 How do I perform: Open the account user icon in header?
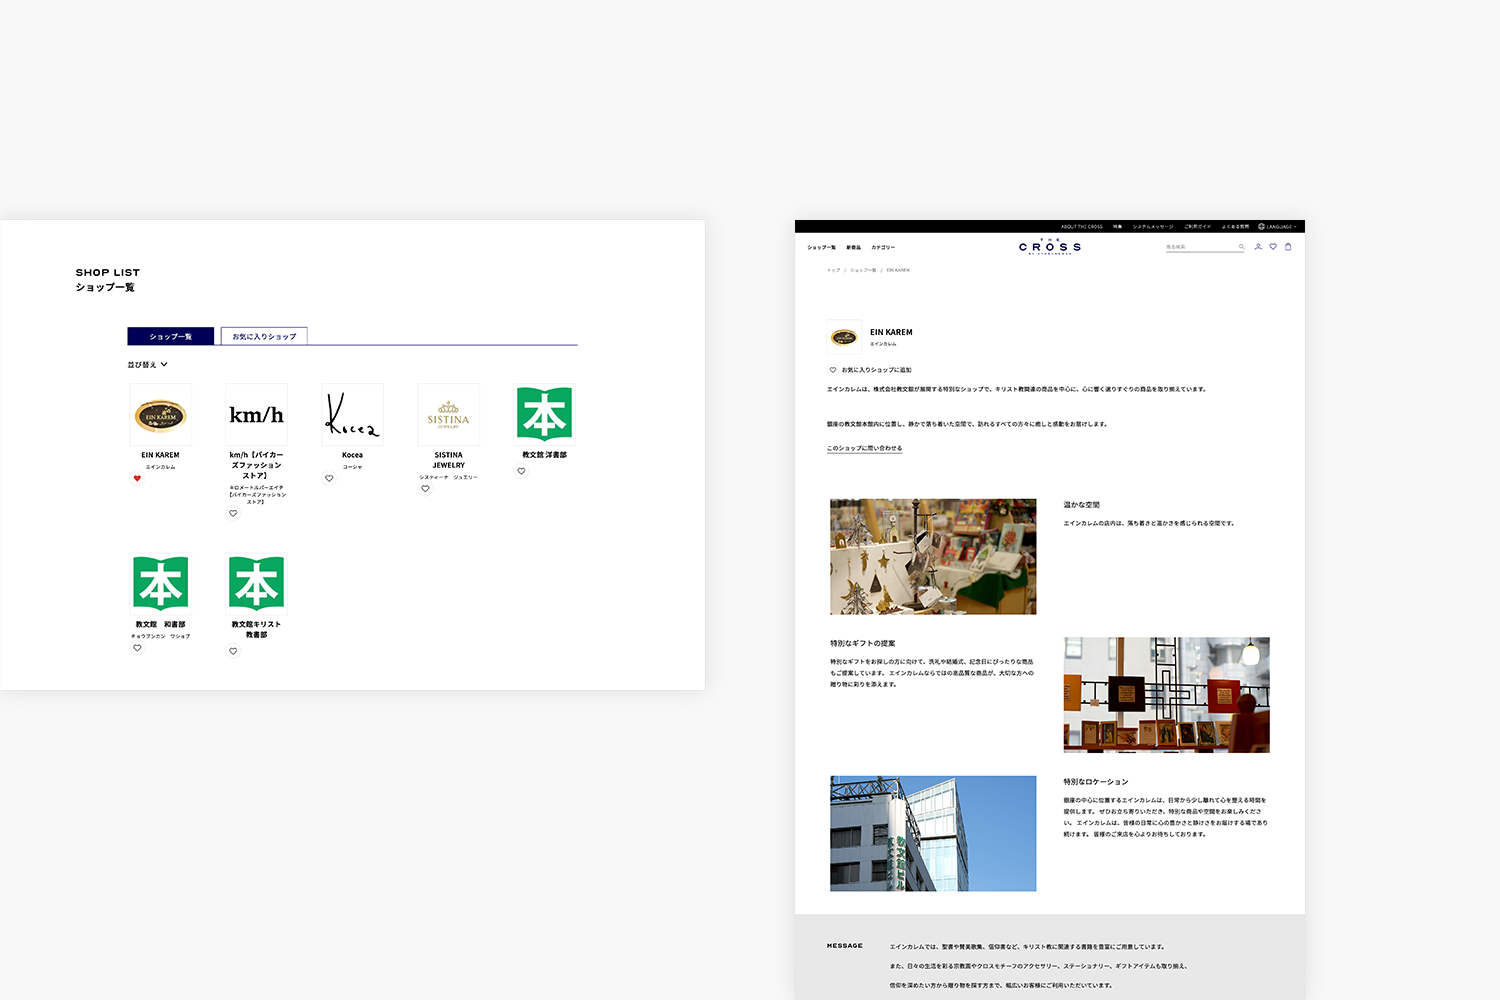click(1258, 247)
